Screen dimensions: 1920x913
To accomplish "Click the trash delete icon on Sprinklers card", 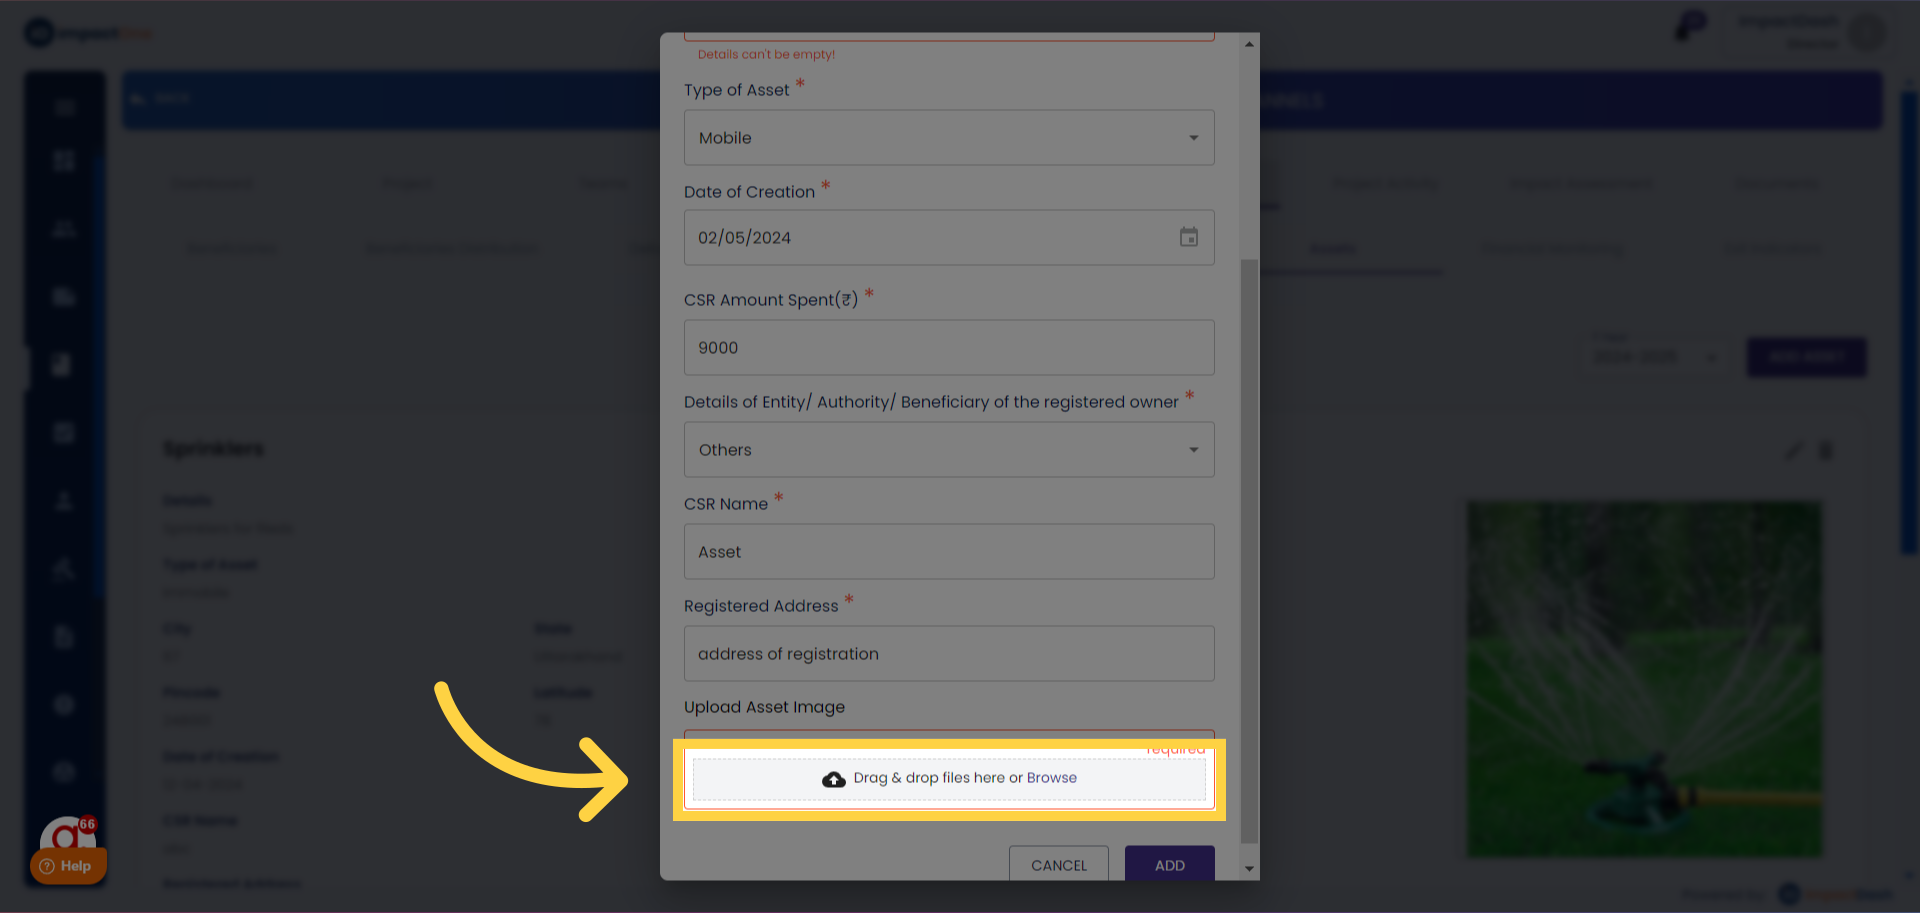I will pyautogui.click(x=1826, y=451).
